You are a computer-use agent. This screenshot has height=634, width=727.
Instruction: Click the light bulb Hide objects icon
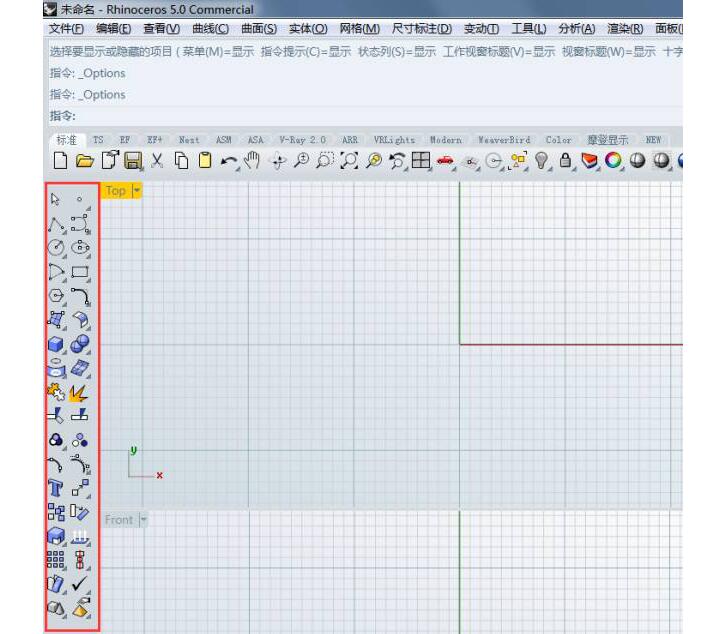point(542,161)
